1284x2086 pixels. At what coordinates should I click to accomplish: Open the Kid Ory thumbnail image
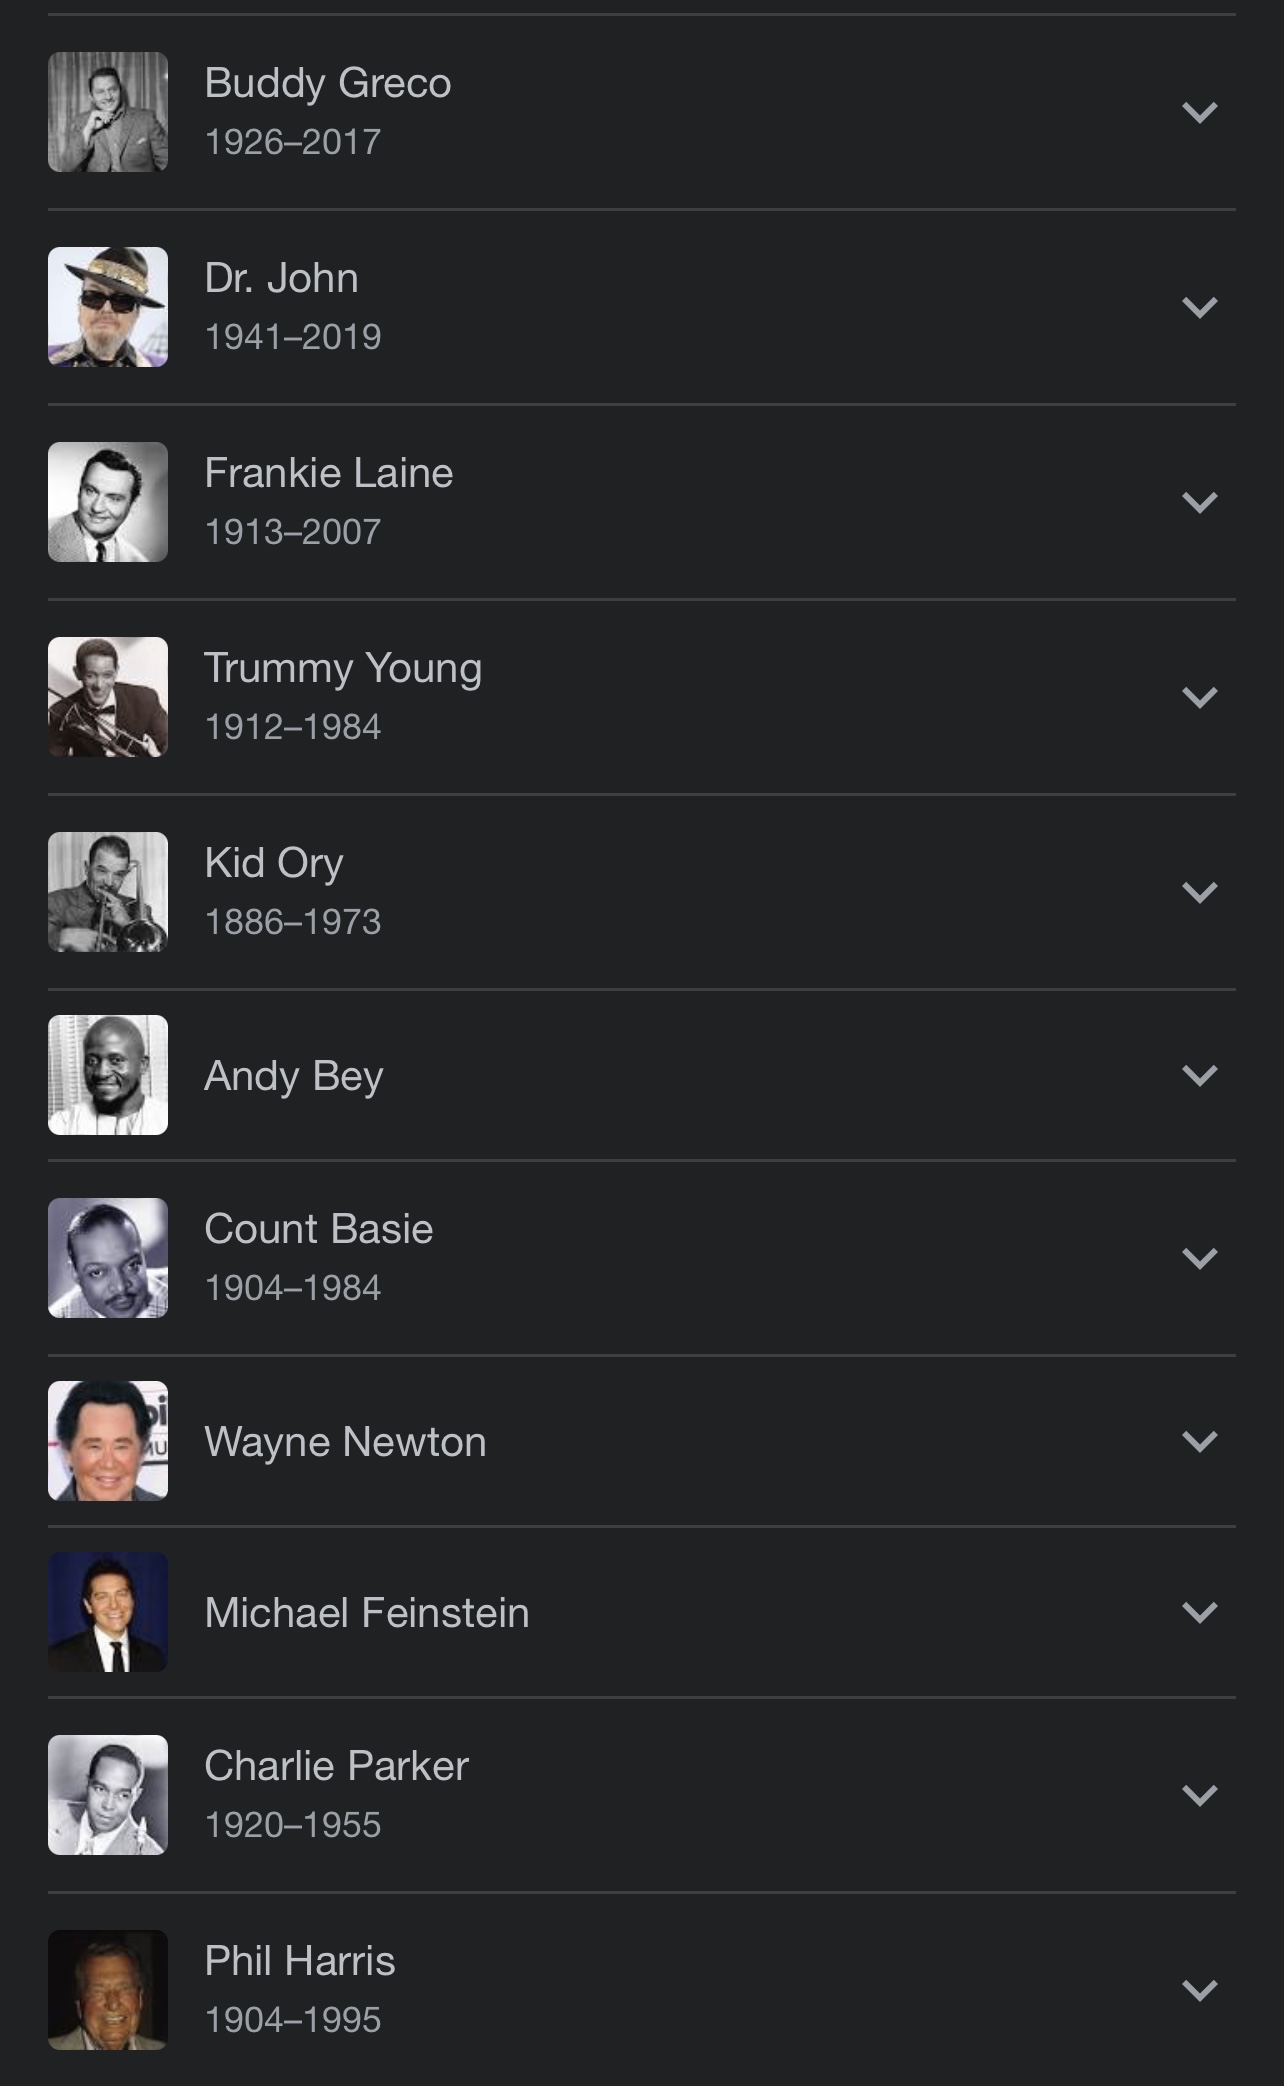tap(108, 892)
